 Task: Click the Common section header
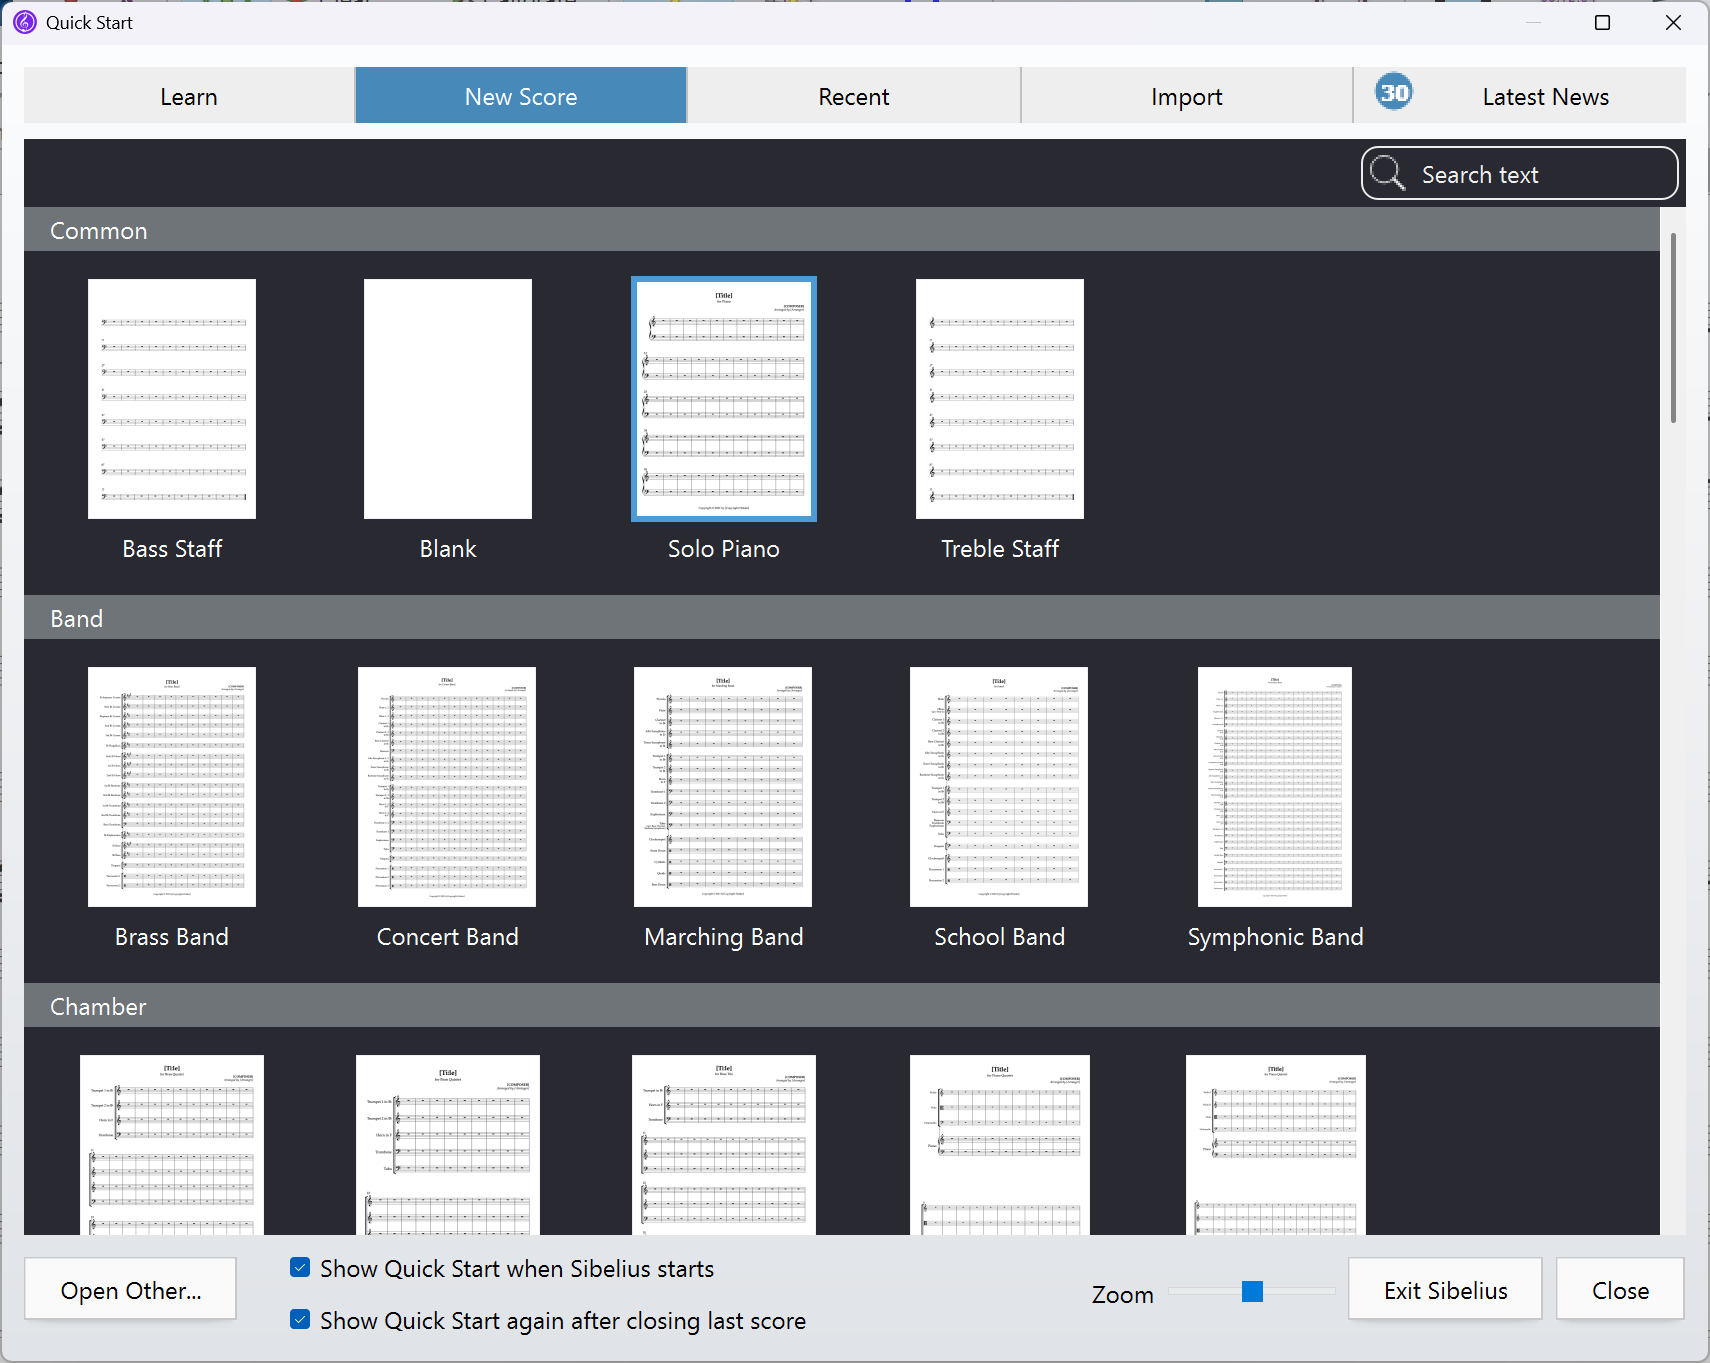(x=842, y=230)
